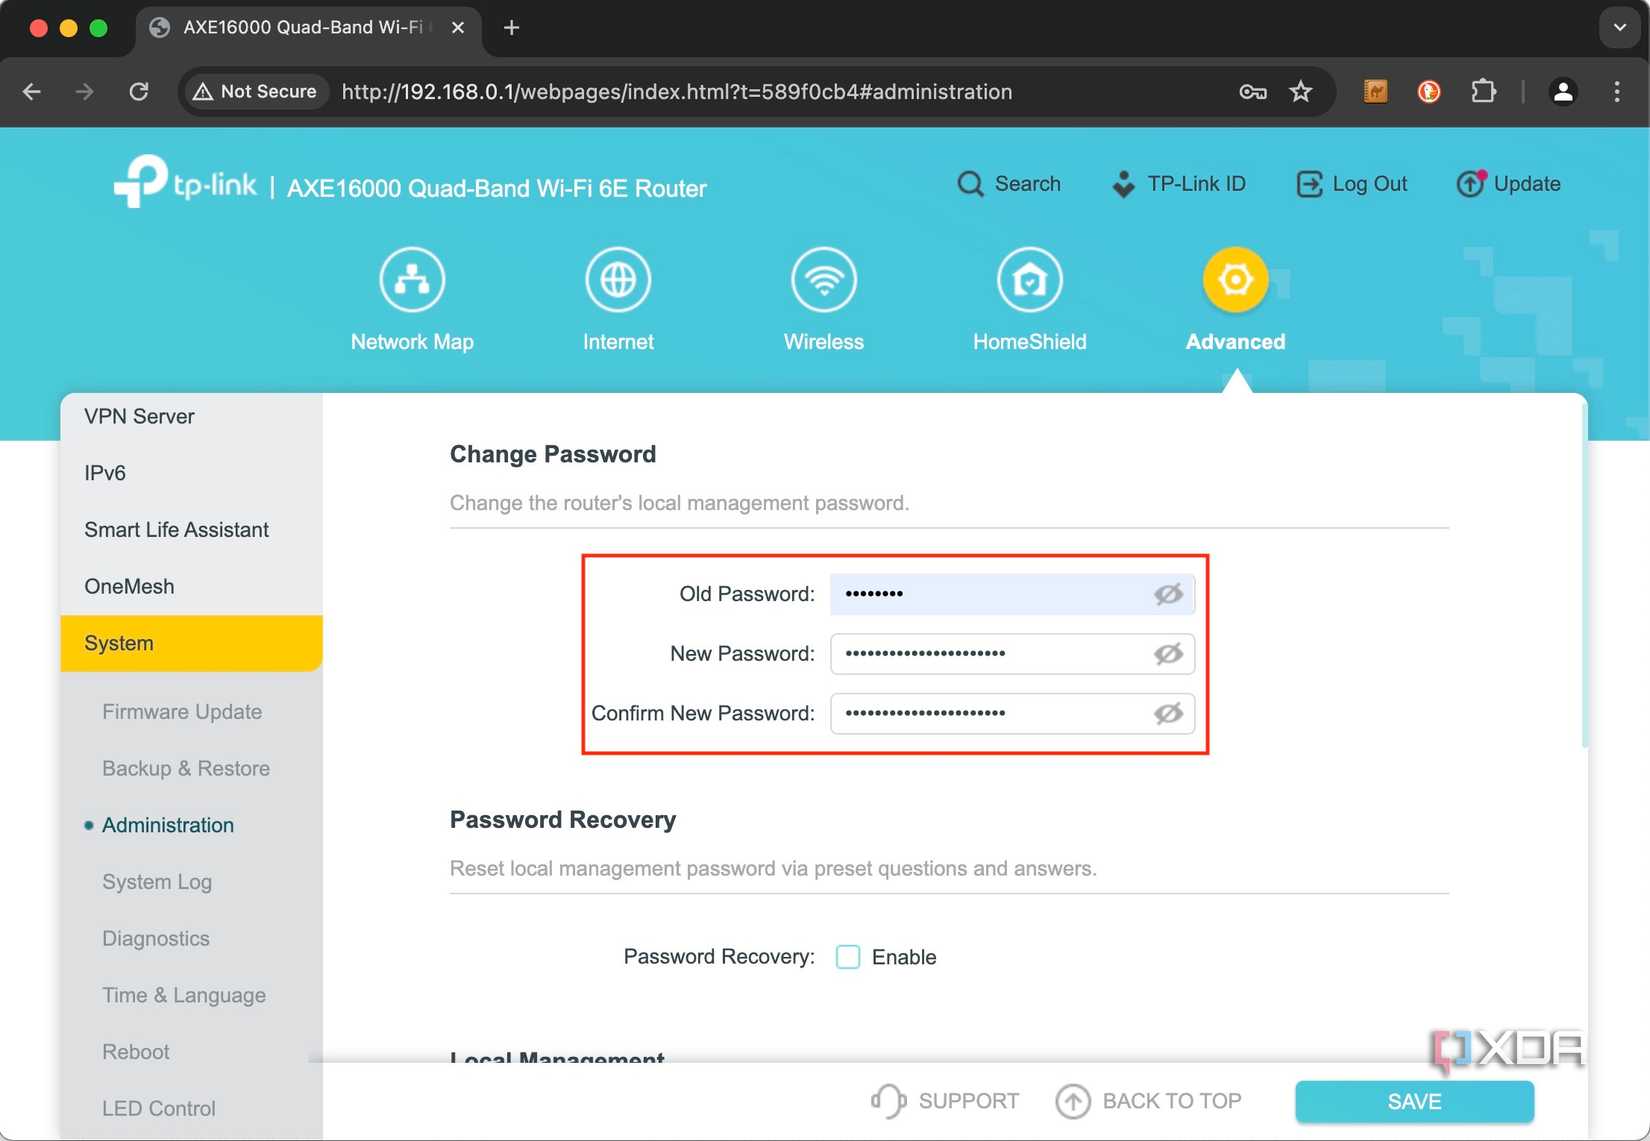Select the Internet settings icon
Screen dimensions: 1650x1141
618,298
